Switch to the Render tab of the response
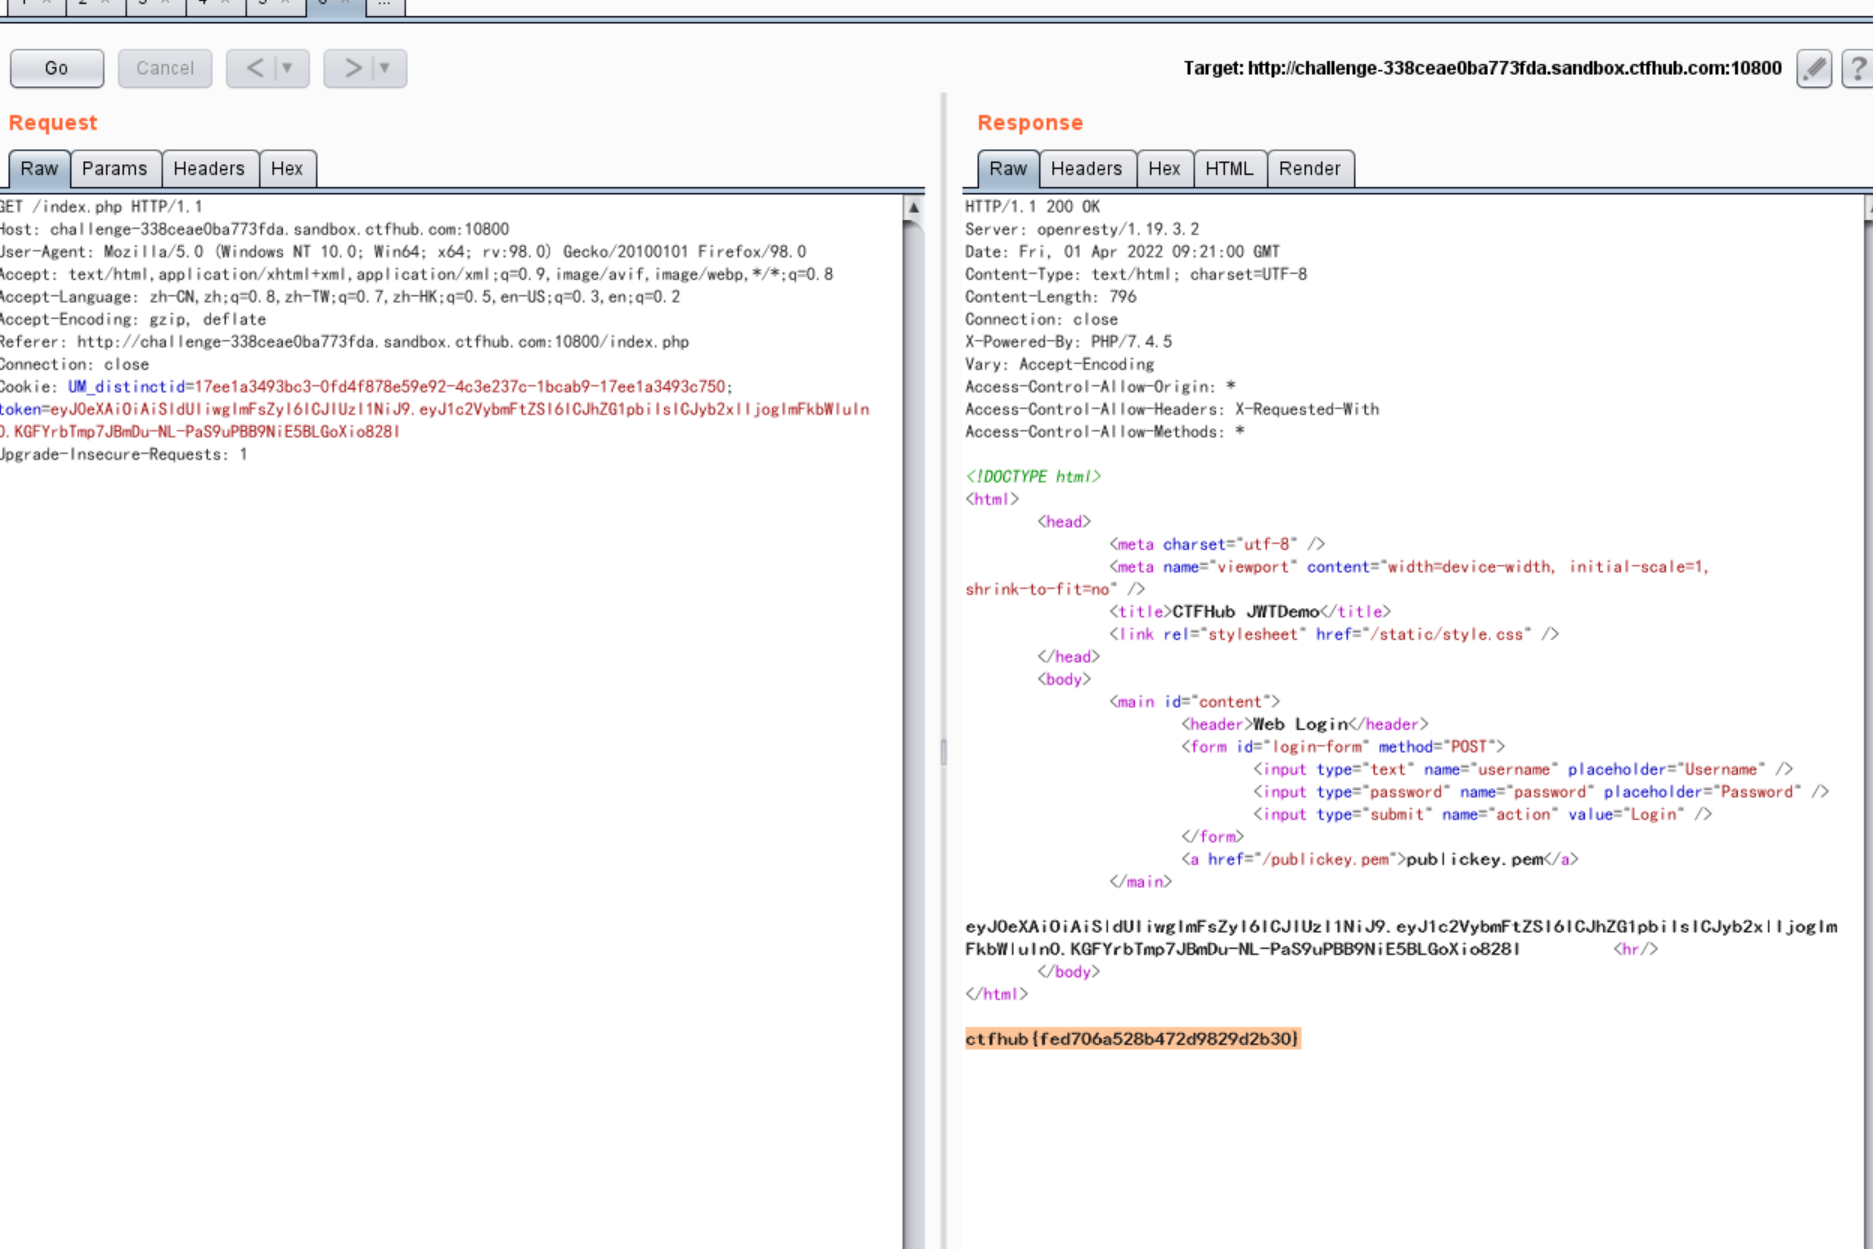 tap(1310, 168)
